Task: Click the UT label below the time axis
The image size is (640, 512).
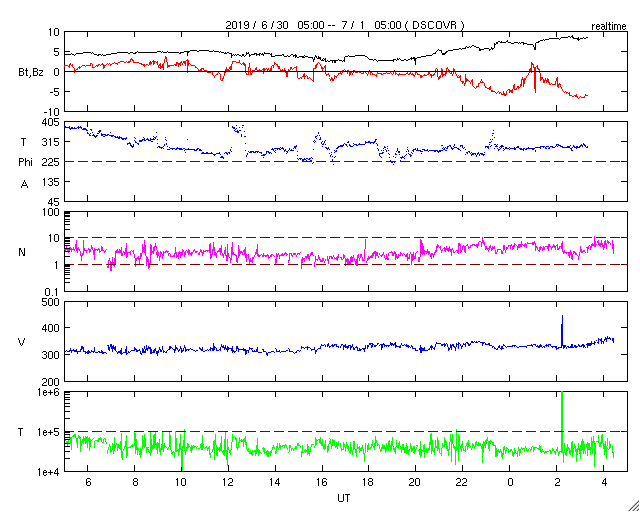Action: click(344, 497)
